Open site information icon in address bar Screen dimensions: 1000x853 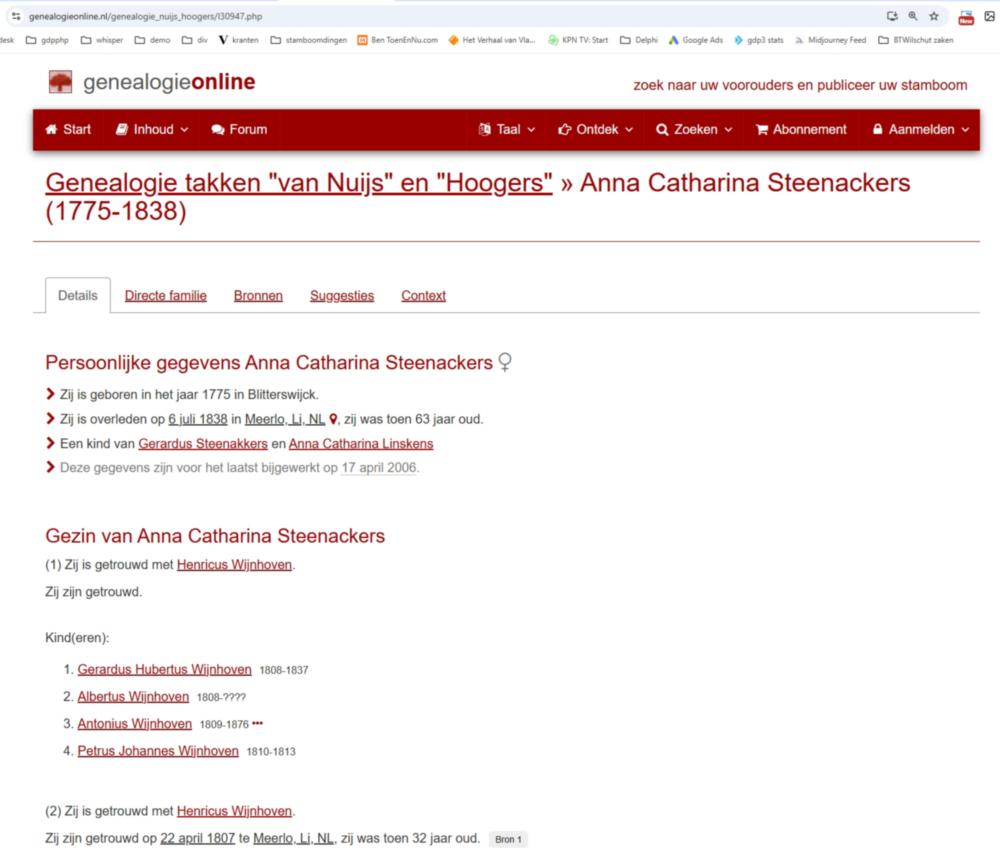15,16
